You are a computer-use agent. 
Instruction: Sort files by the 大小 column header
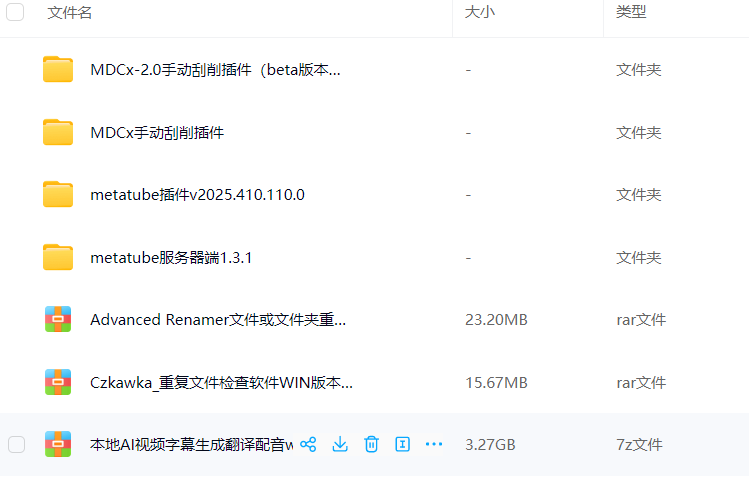tap(478, 13)
